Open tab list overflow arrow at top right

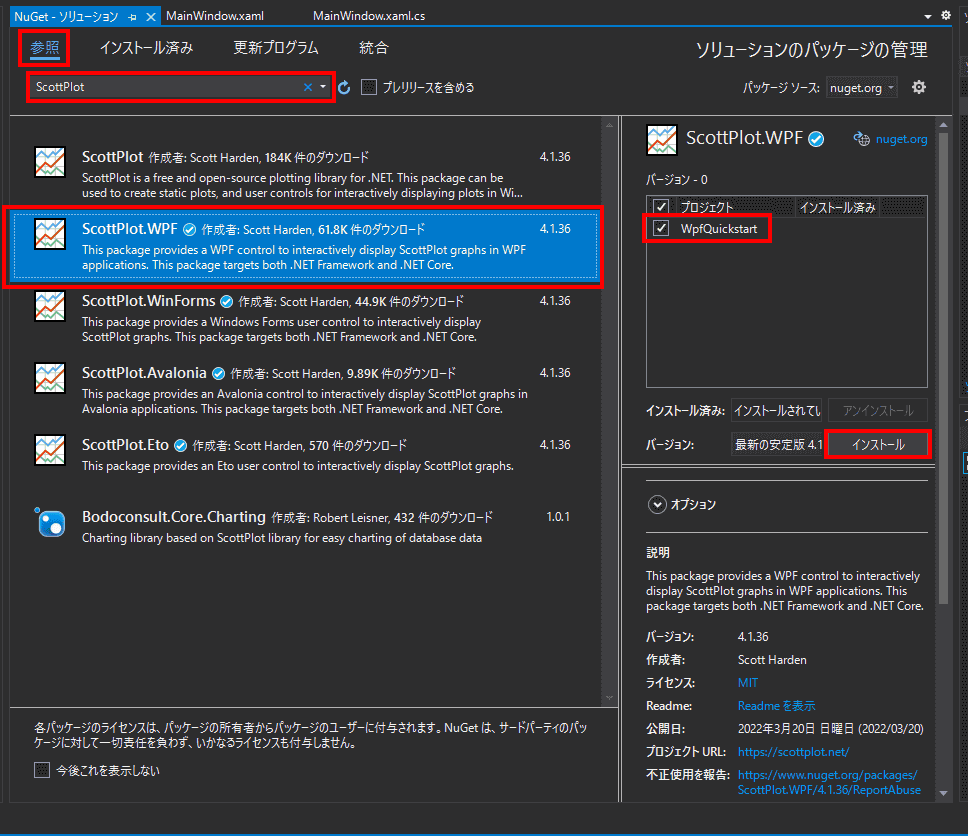[x=927, y=17]
